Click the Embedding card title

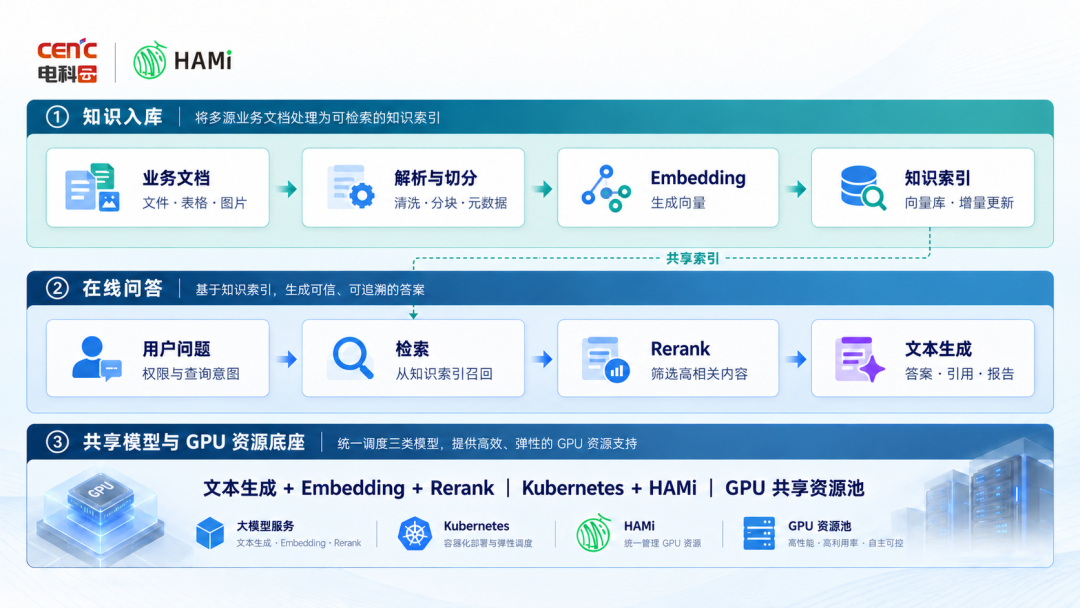pos(698,178)
